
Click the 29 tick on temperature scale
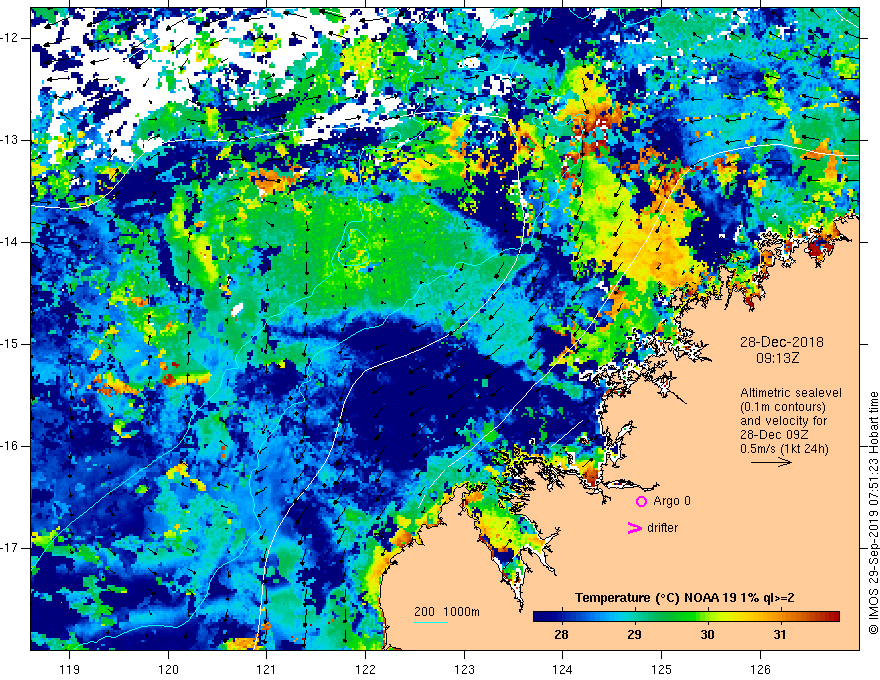(634, 635)
